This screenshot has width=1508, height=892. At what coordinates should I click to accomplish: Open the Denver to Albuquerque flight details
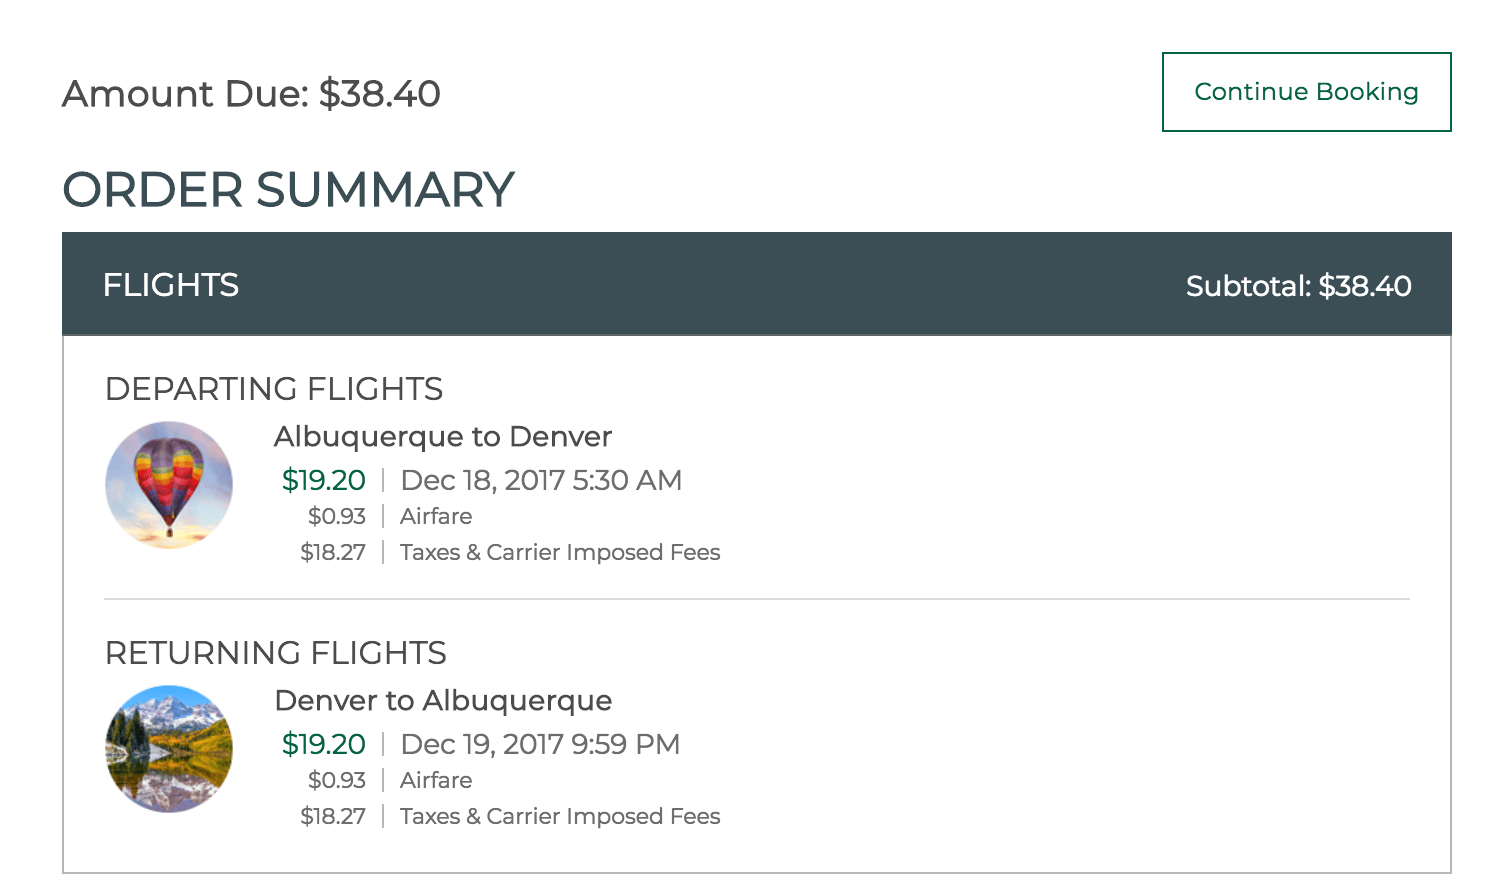[x=441, y=700]
